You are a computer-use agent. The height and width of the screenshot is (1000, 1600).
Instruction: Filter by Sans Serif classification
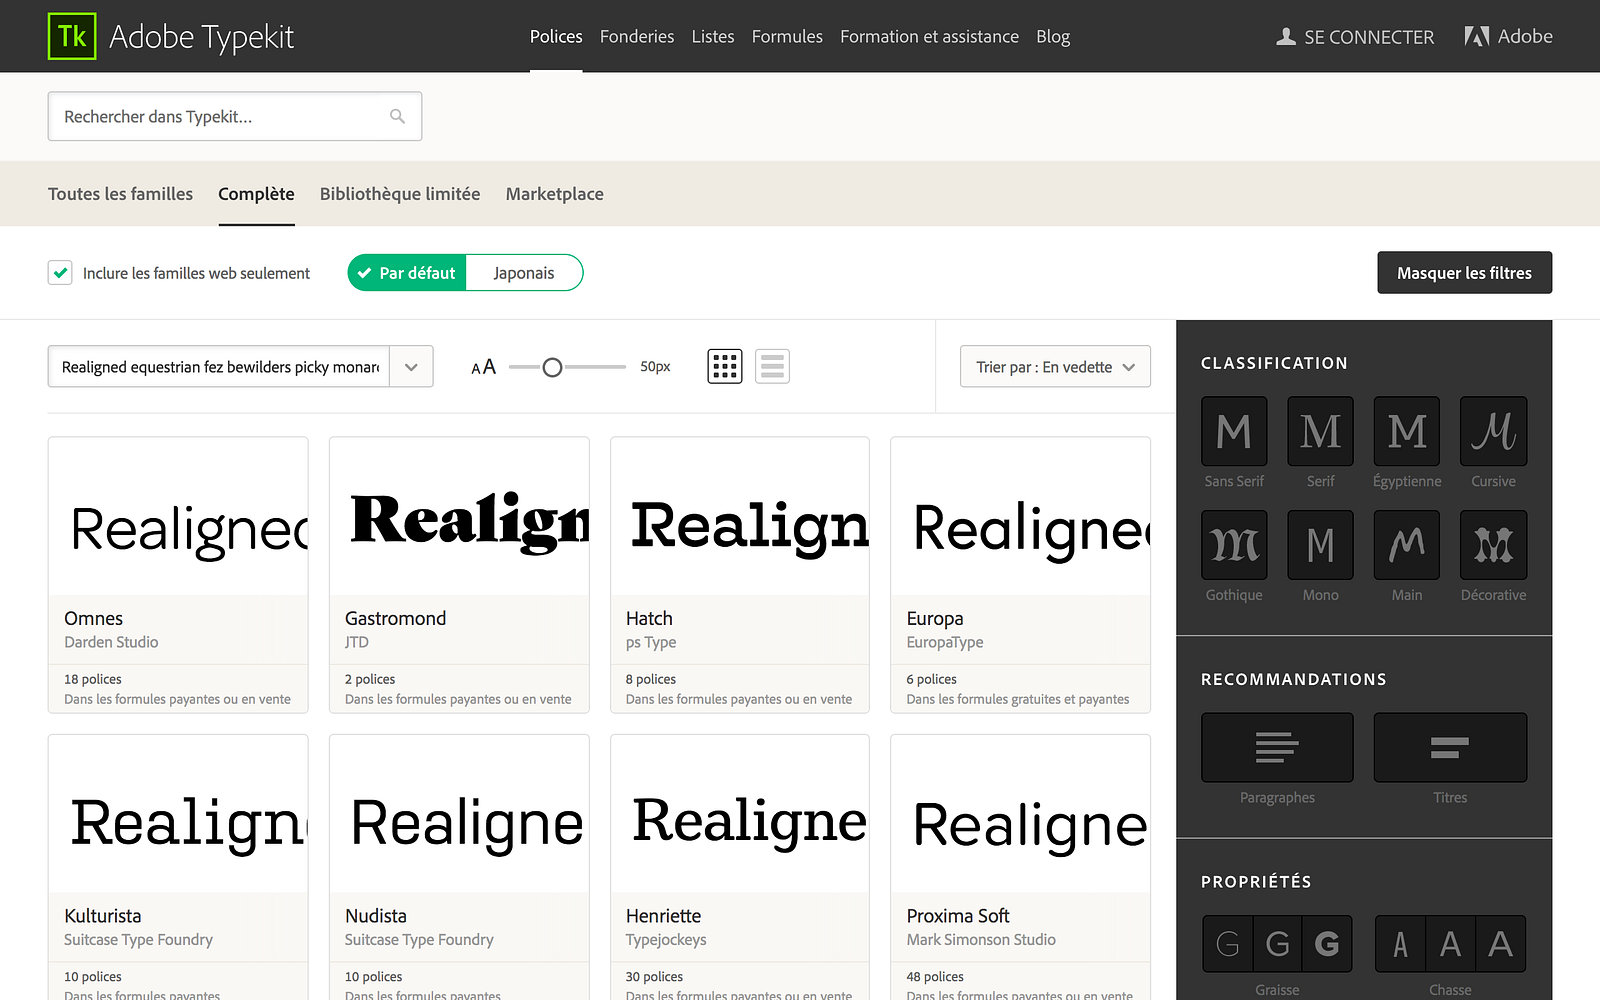[x=1234, y=431]
